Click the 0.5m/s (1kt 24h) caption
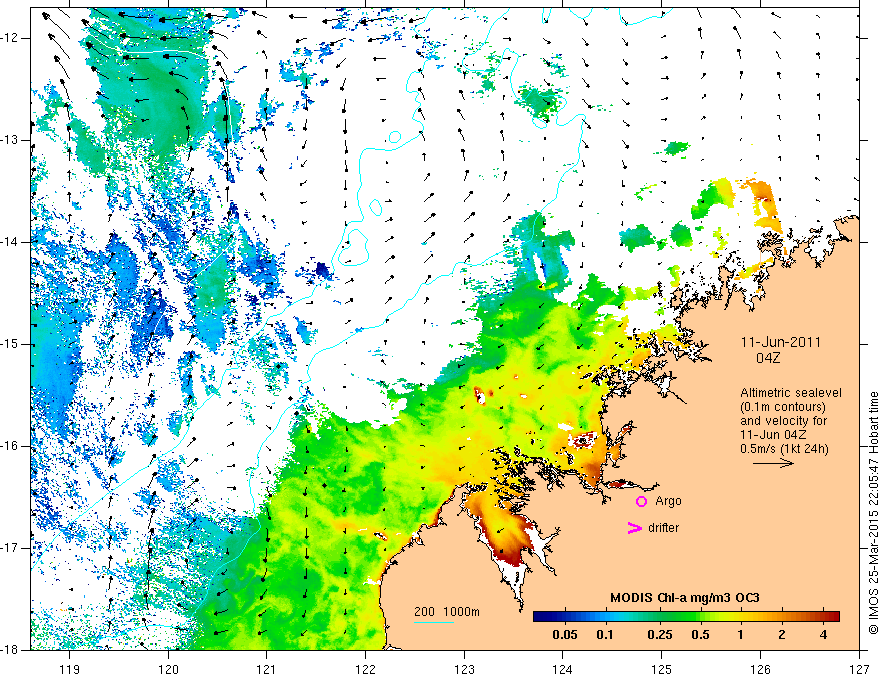 [x=784, y=448]
